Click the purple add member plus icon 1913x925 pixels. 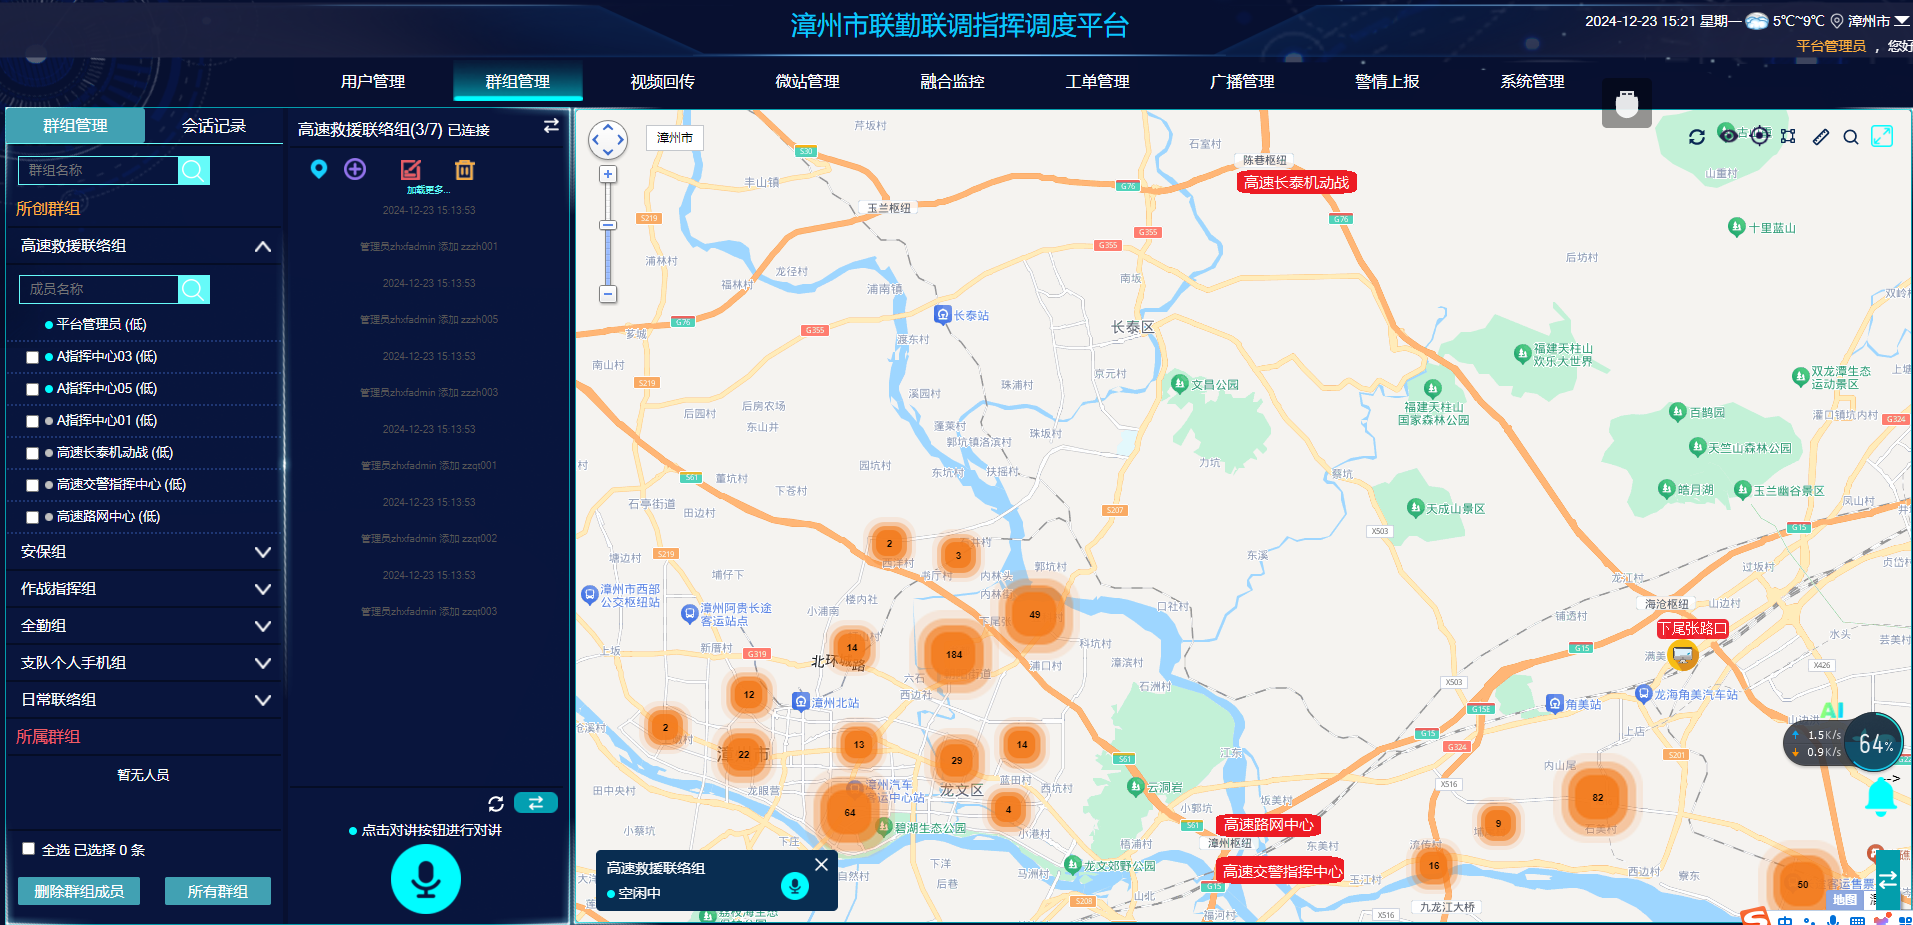click(x=355, y=169)
